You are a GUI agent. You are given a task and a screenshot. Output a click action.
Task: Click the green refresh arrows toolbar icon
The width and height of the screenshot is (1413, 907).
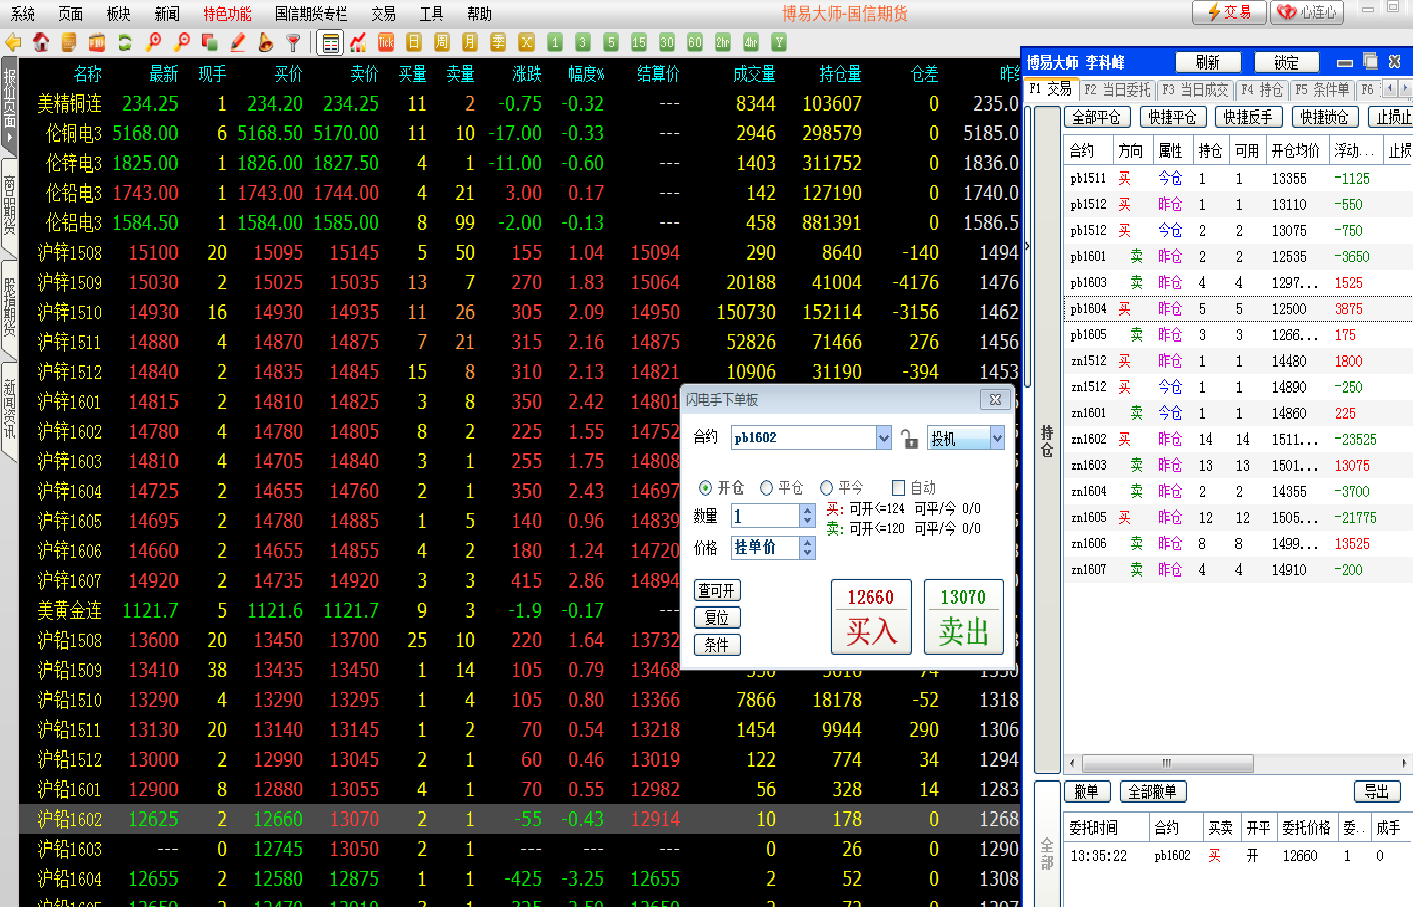click(x=125, y=42)
